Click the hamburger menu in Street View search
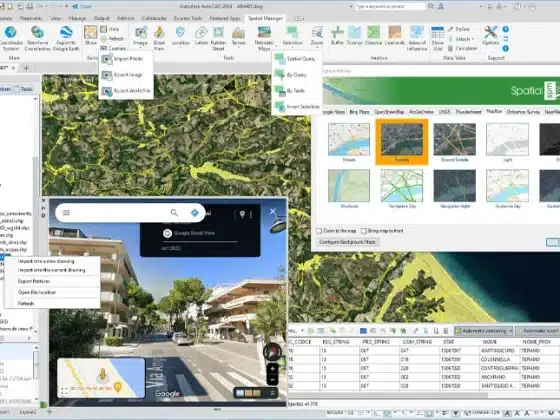Image resolution: width=560 pixels, height=420 pixels. coord(66,213)
